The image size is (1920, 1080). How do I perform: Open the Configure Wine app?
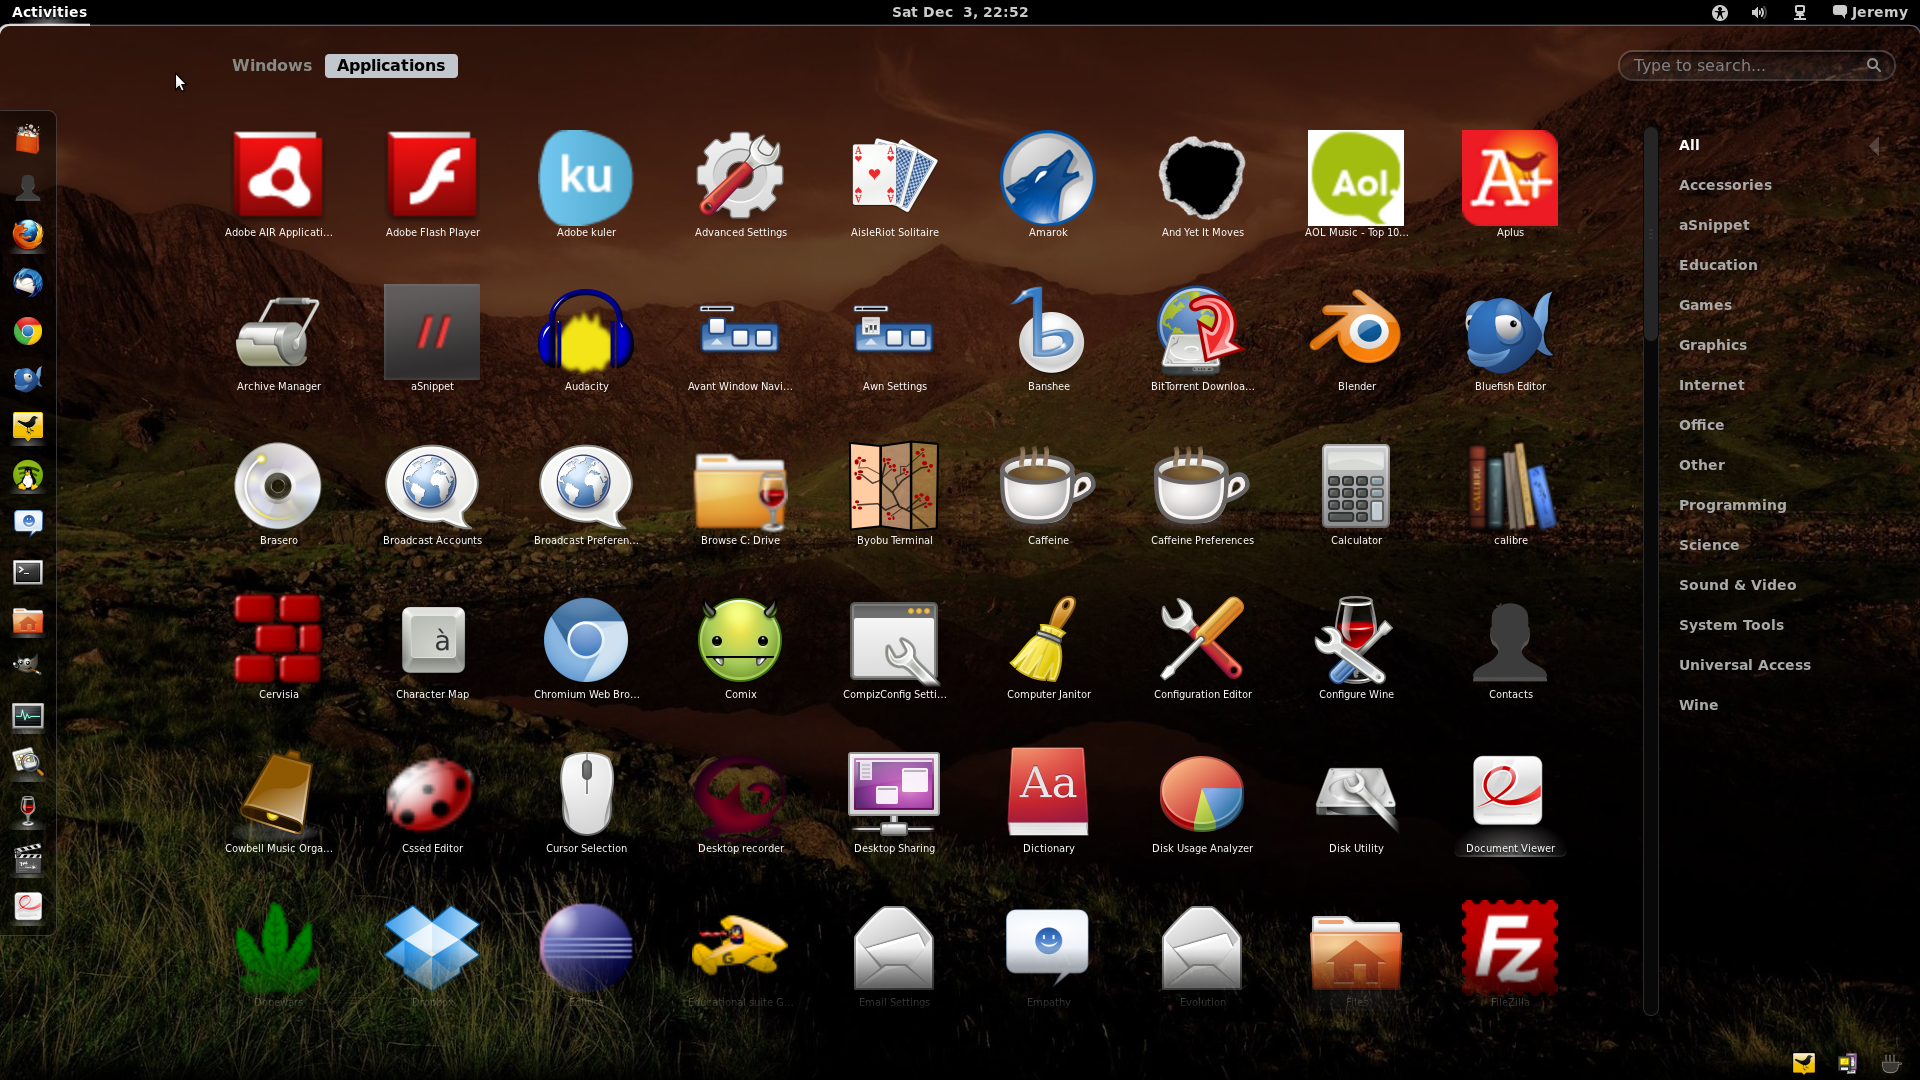coord(1356,641)
